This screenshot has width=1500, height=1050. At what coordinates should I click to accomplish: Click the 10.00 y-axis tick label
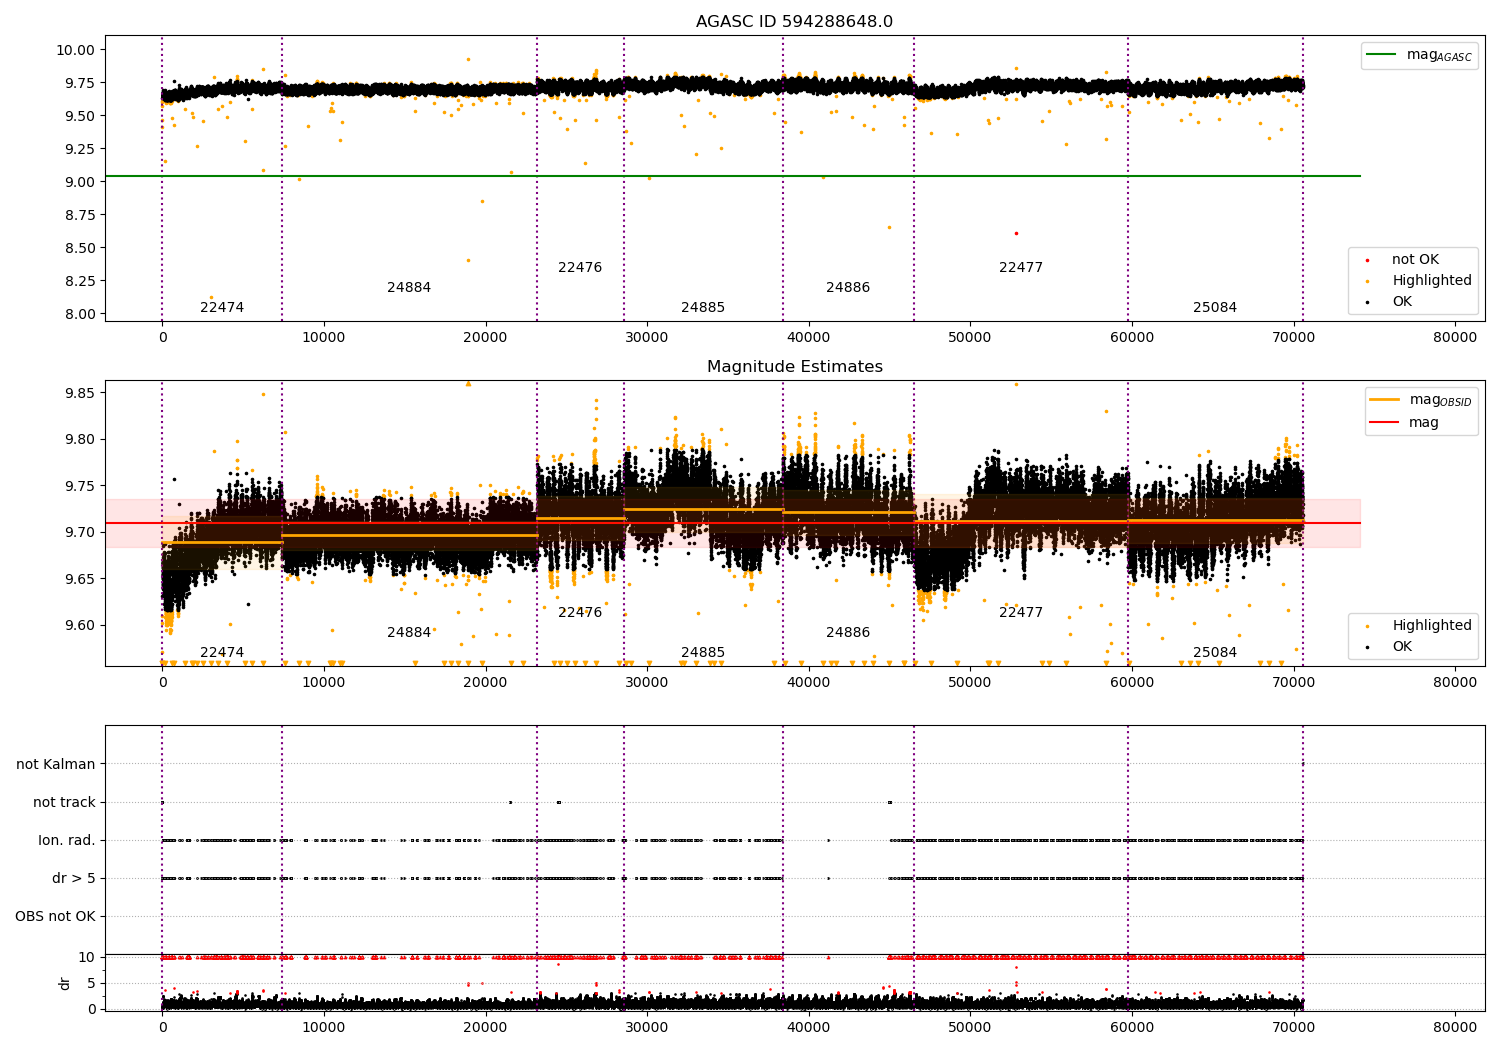74,50
